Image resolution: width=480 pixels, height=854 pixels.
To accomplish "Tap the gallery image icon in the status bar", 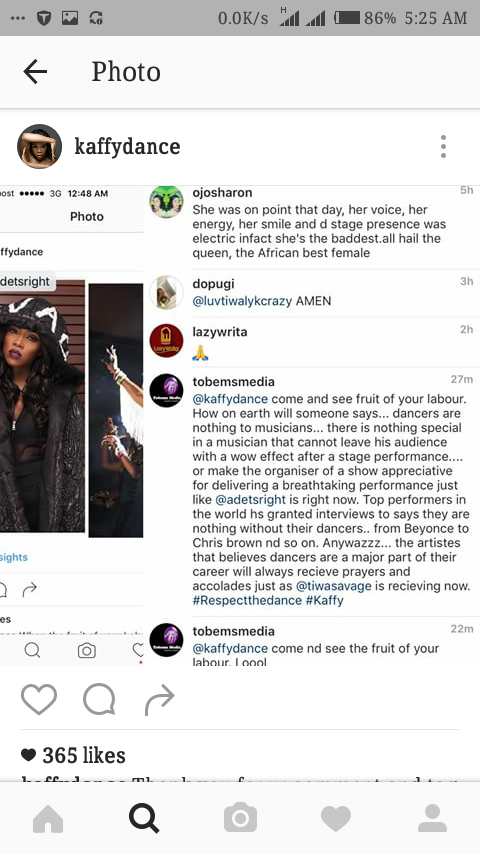I will pyautogui.click(x=70, y=18).
